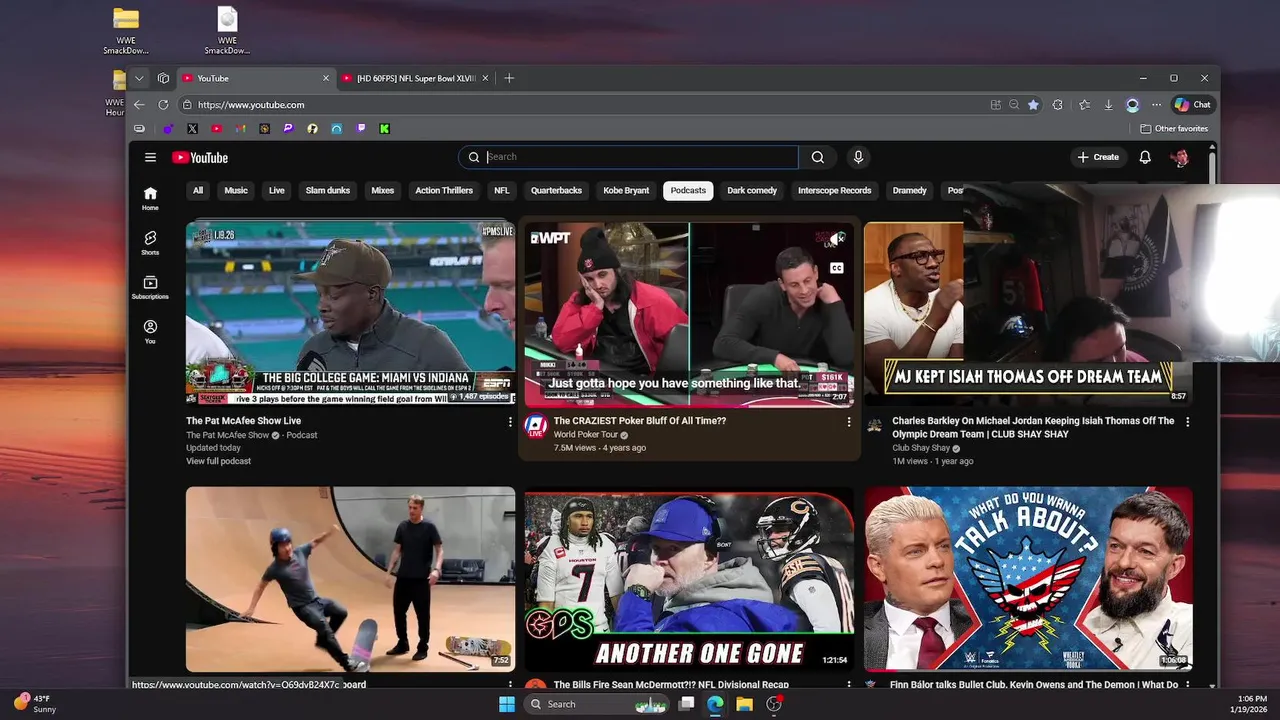
Task: Open Edge settings and more ellipsis
Action: (x=1156, y=104)
